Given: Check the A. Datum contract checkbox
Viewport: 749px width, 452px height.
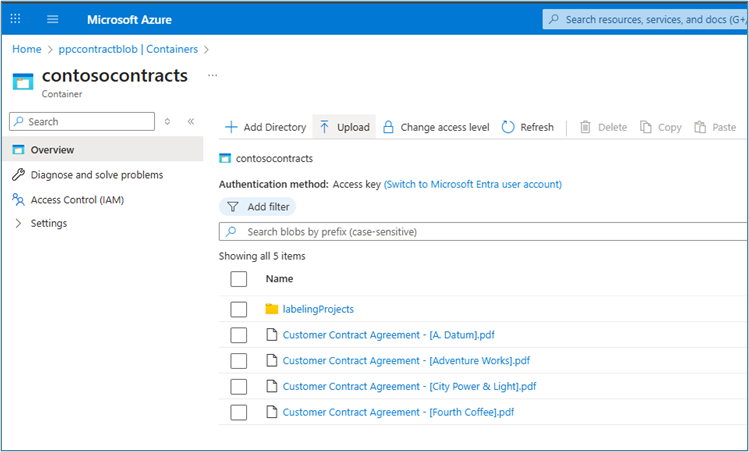Looking at the screenshot, I should (238, 335).
